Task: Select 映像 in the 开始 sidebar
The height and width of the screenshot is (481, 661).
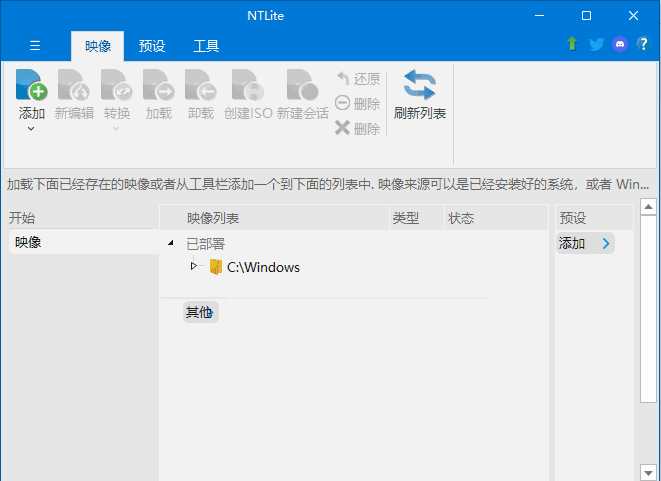Action: point(84,242)
